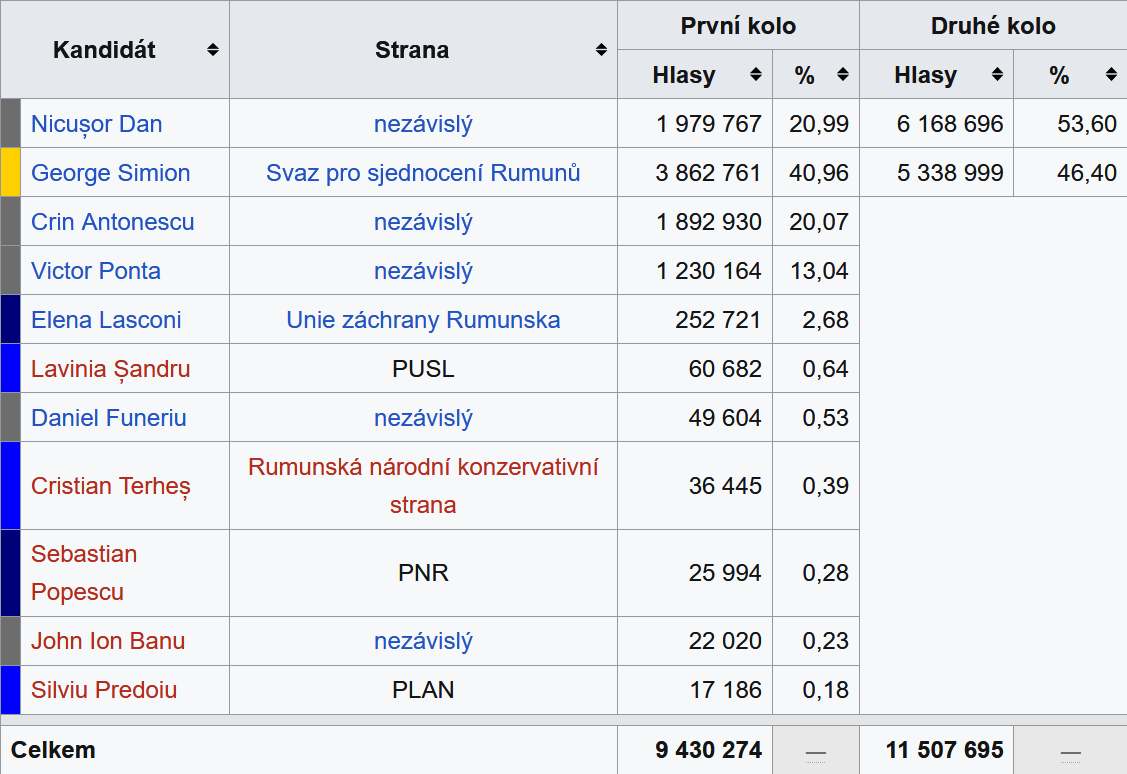Open George Simion candidate link

pyautogui.click(x=111, y=172)
